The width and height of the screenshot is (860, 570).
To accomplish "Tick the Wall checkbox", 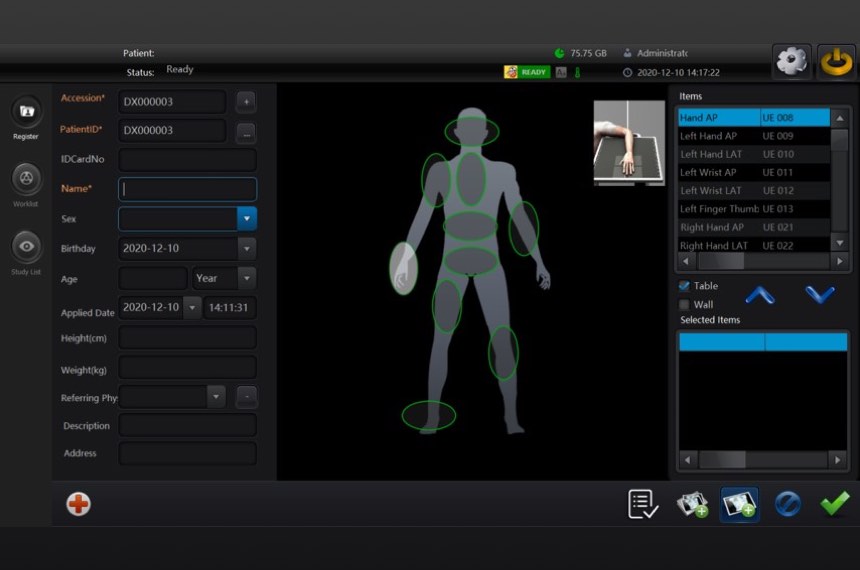I will click(x=685, y=305).
